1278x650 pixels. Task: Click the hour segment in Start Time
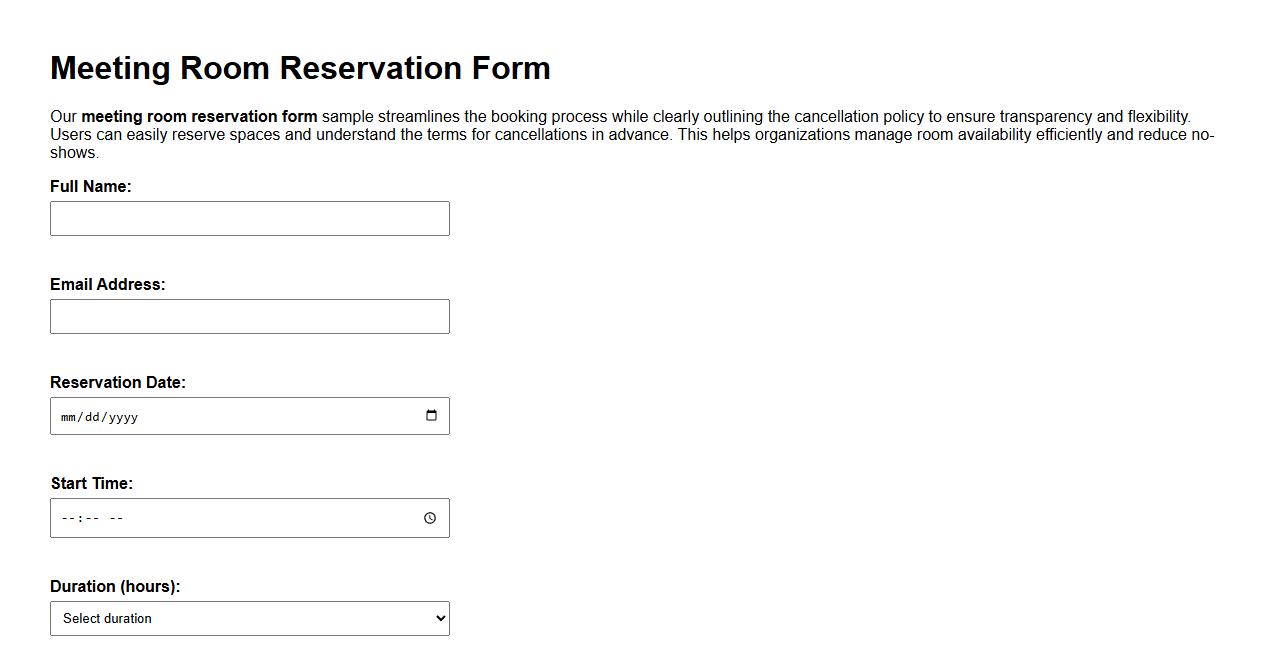[66, 518]
